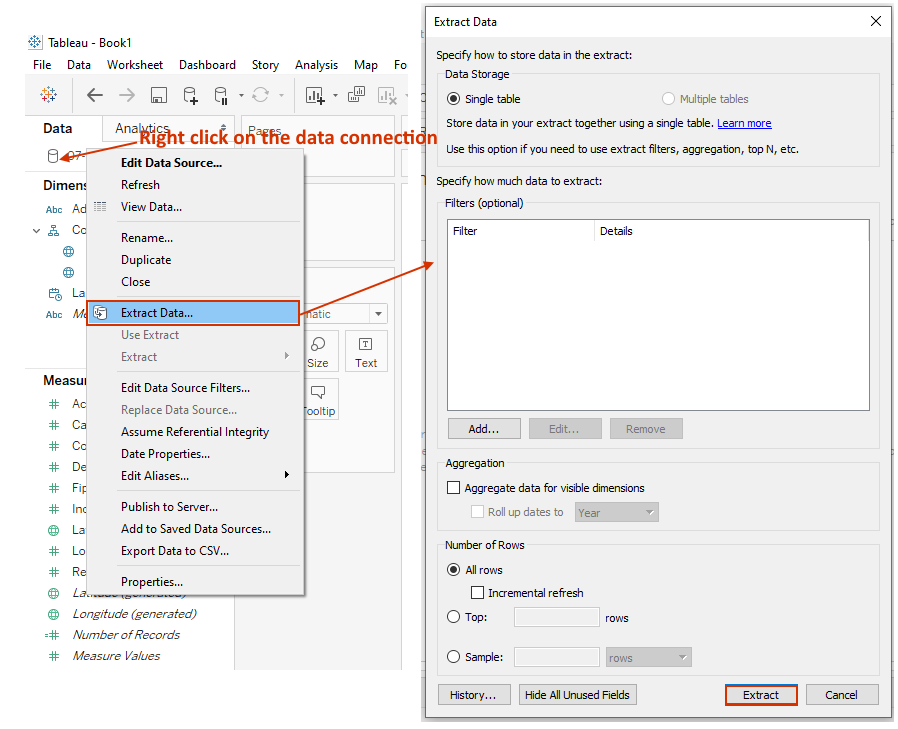Click Hide All Unused Fields button
This screenshot has height=729, width=898.
pyautogui.click(x=577, y=695)
